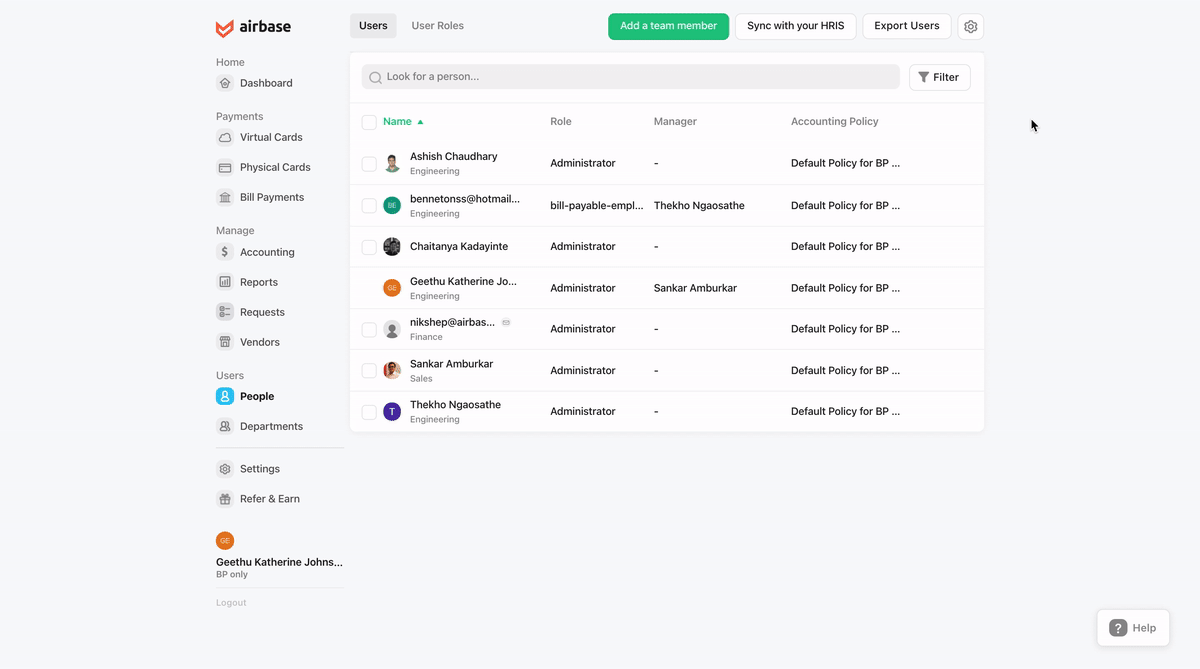Click Default Policy cell in Ashish row
The width and height of the screenshot is (1200, 669).
[x=845, y=163]
